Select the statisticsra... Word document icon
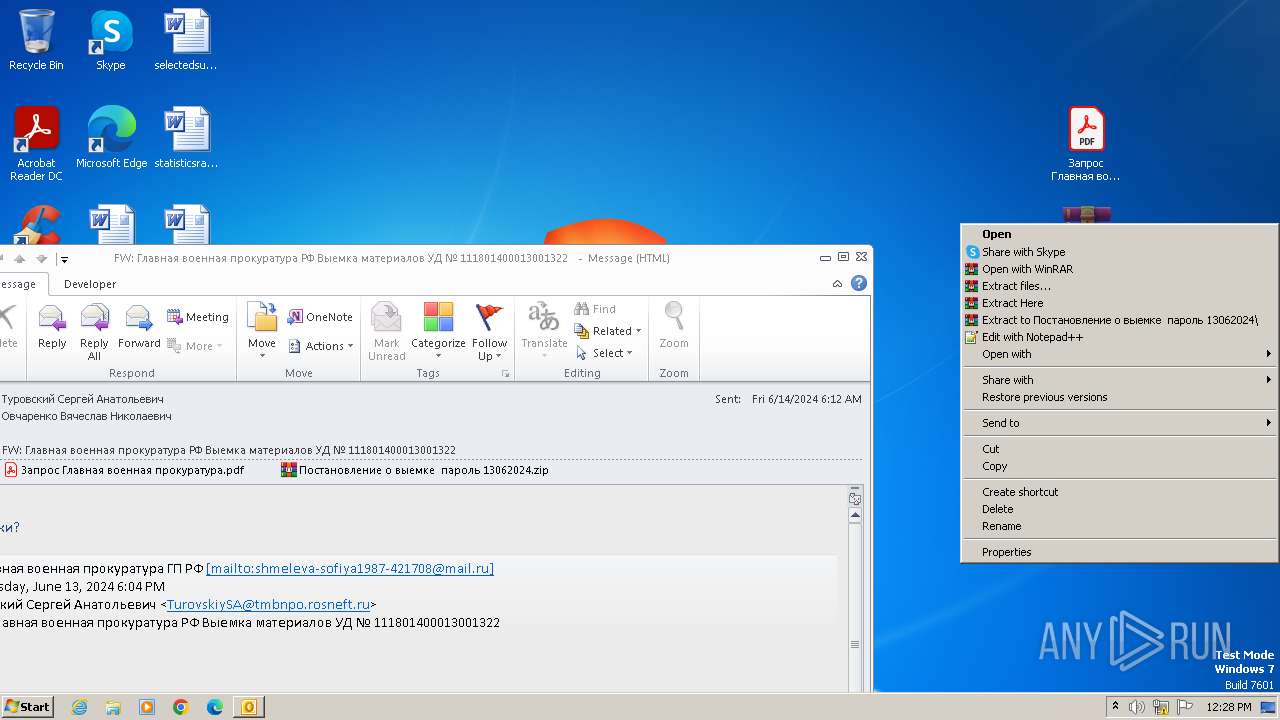The width and height of the screenshot is (1280, 720). click(x=186, y=137)
